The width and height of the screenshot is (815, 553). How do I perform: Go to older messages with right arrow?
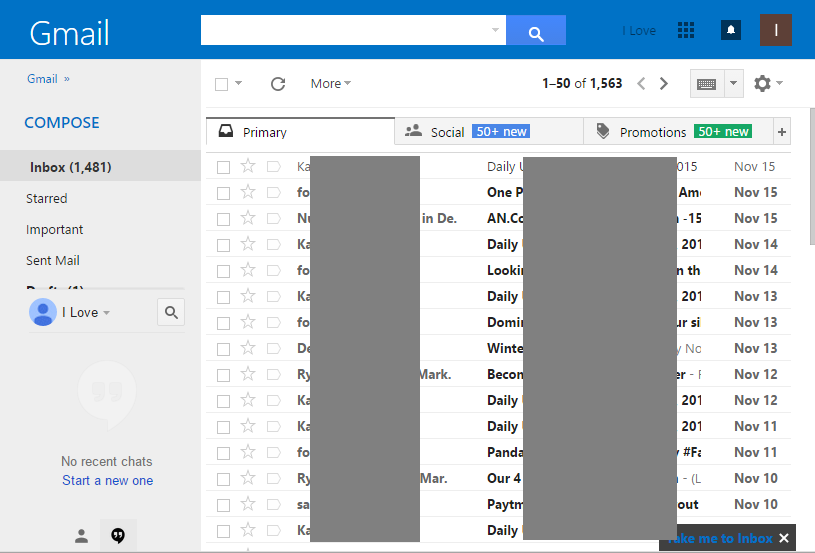[664, 84]
